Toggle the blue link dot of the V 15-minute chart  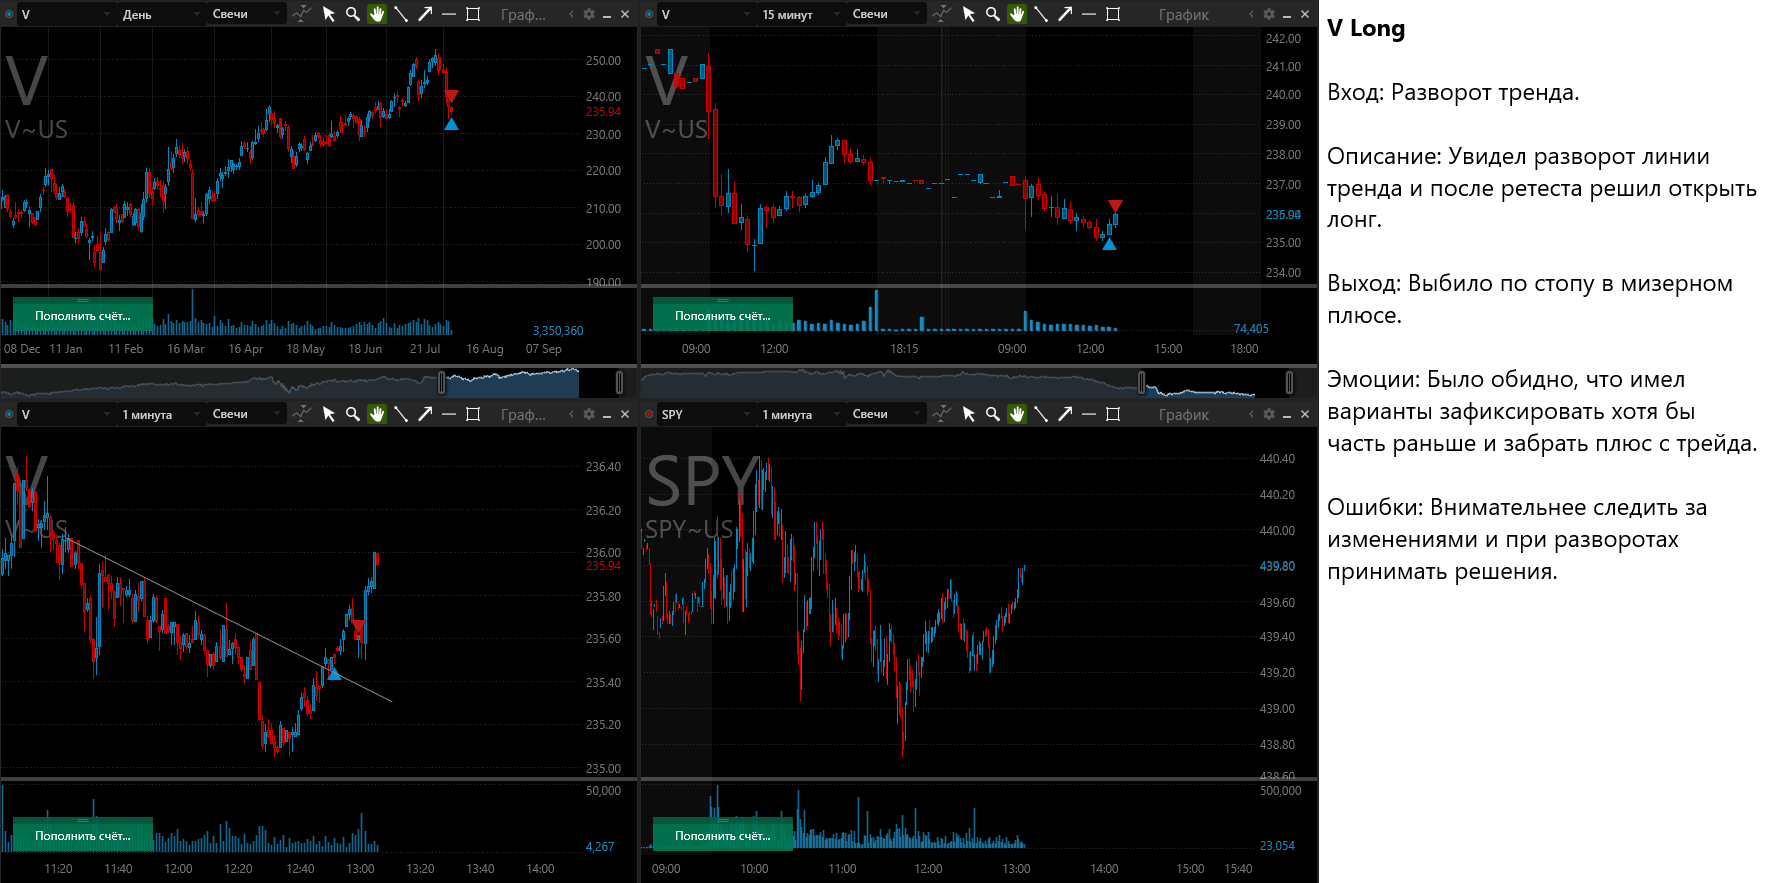pyautogui.click(x=650, y=14)
